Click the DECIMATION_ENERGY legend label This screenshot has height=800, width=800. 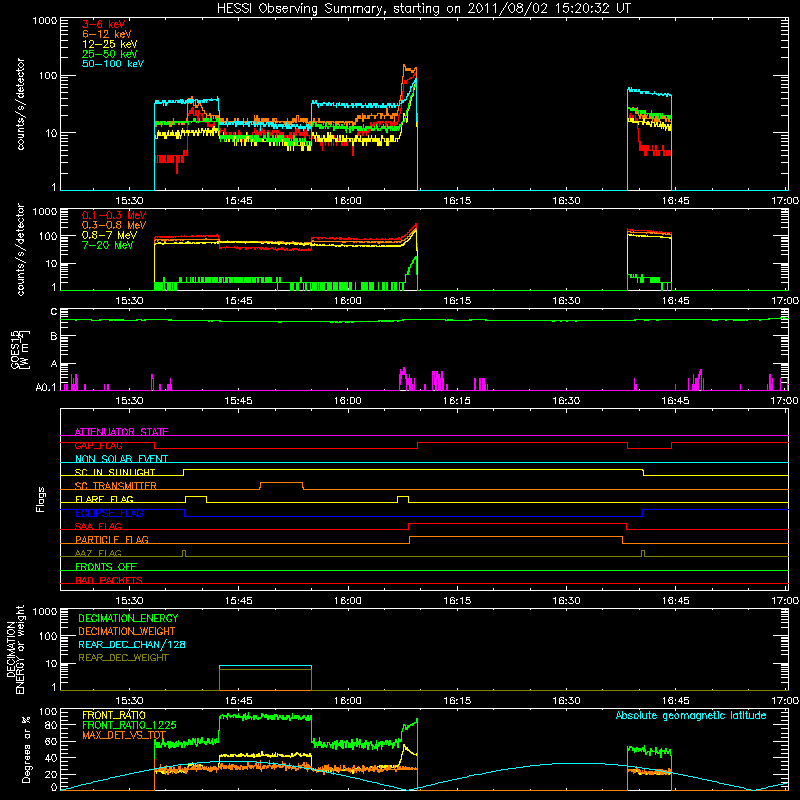128,618
